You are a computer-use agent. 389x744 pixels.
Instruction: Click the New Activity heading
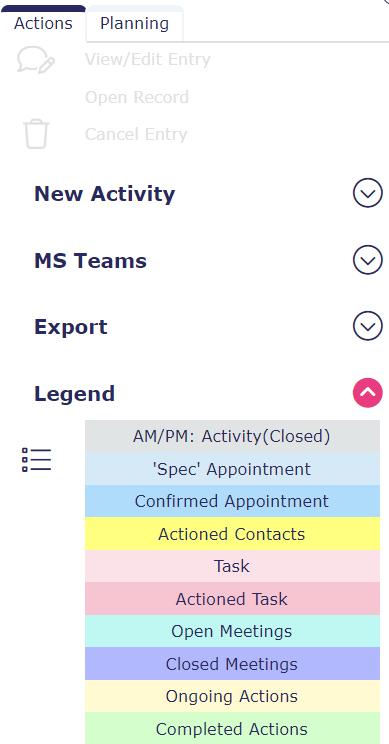(x=104, y=194)
